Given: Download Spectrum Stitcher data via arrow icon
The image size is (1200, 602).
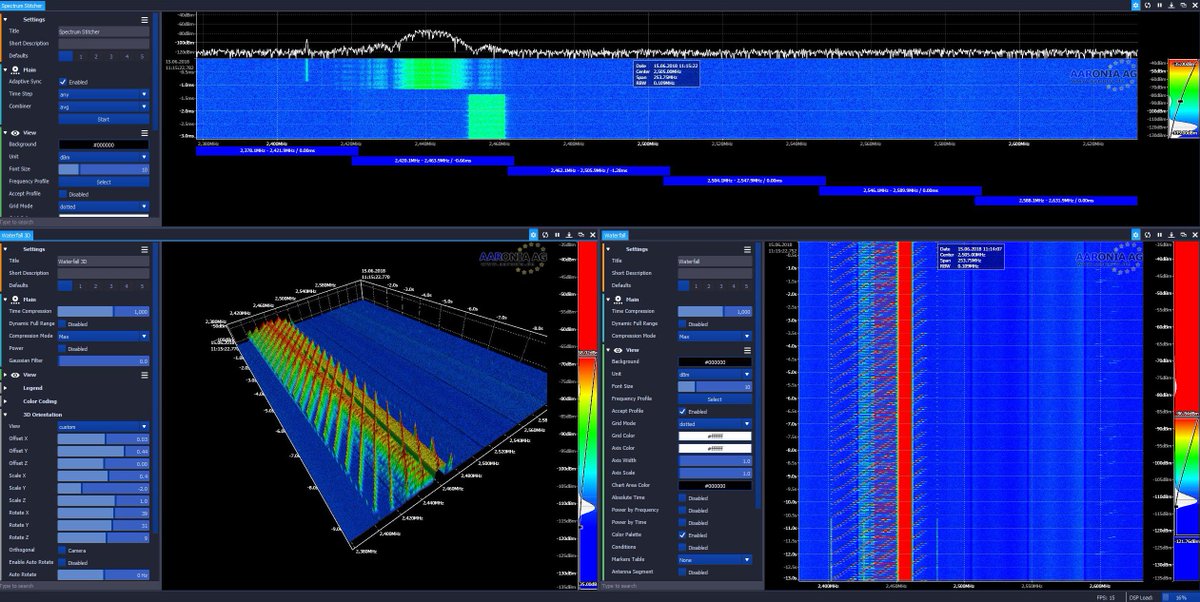Looking at the screenshot, I should pos(1171,5).
